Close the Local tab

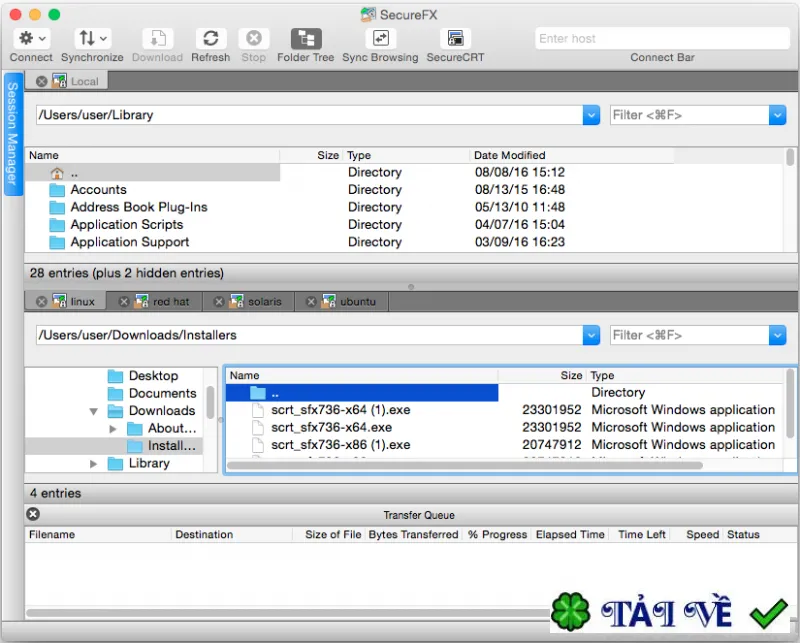click(x=42, y=81)
